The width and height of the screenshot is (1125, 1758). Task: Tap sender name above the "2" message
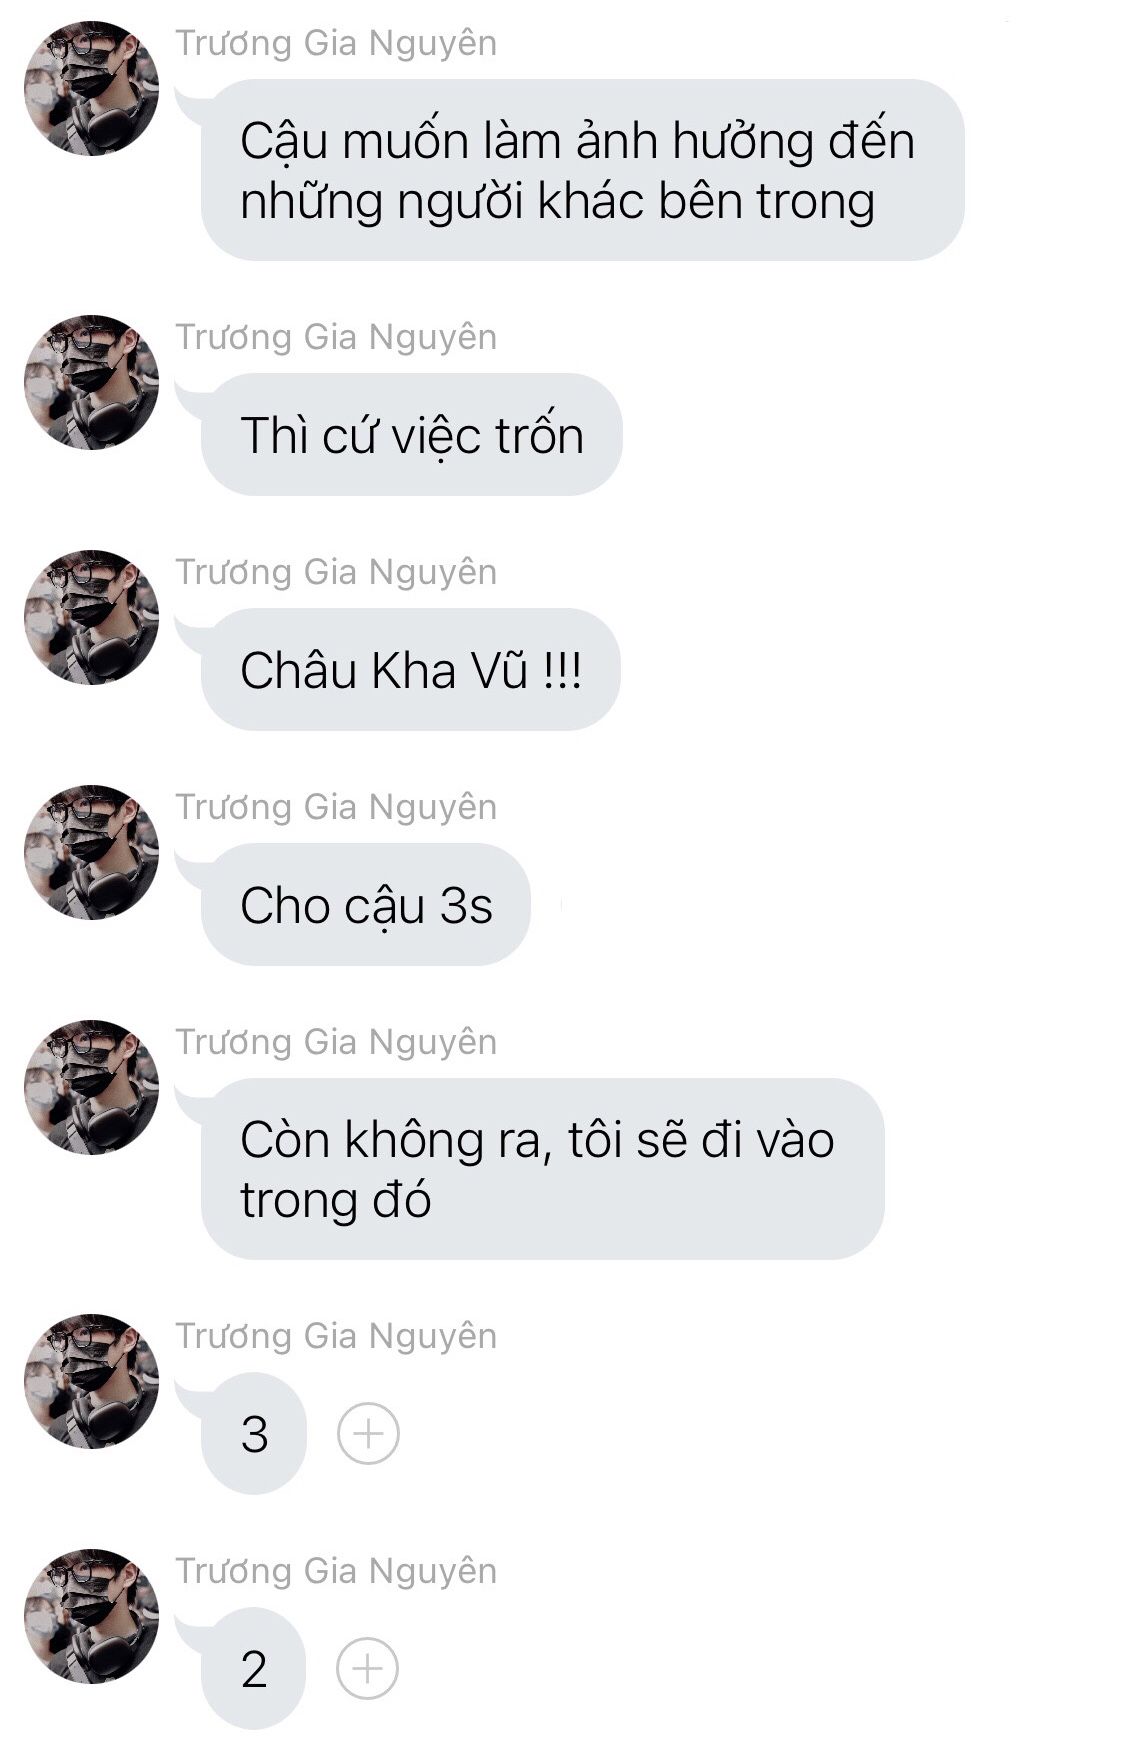(x=336, y=1571)
